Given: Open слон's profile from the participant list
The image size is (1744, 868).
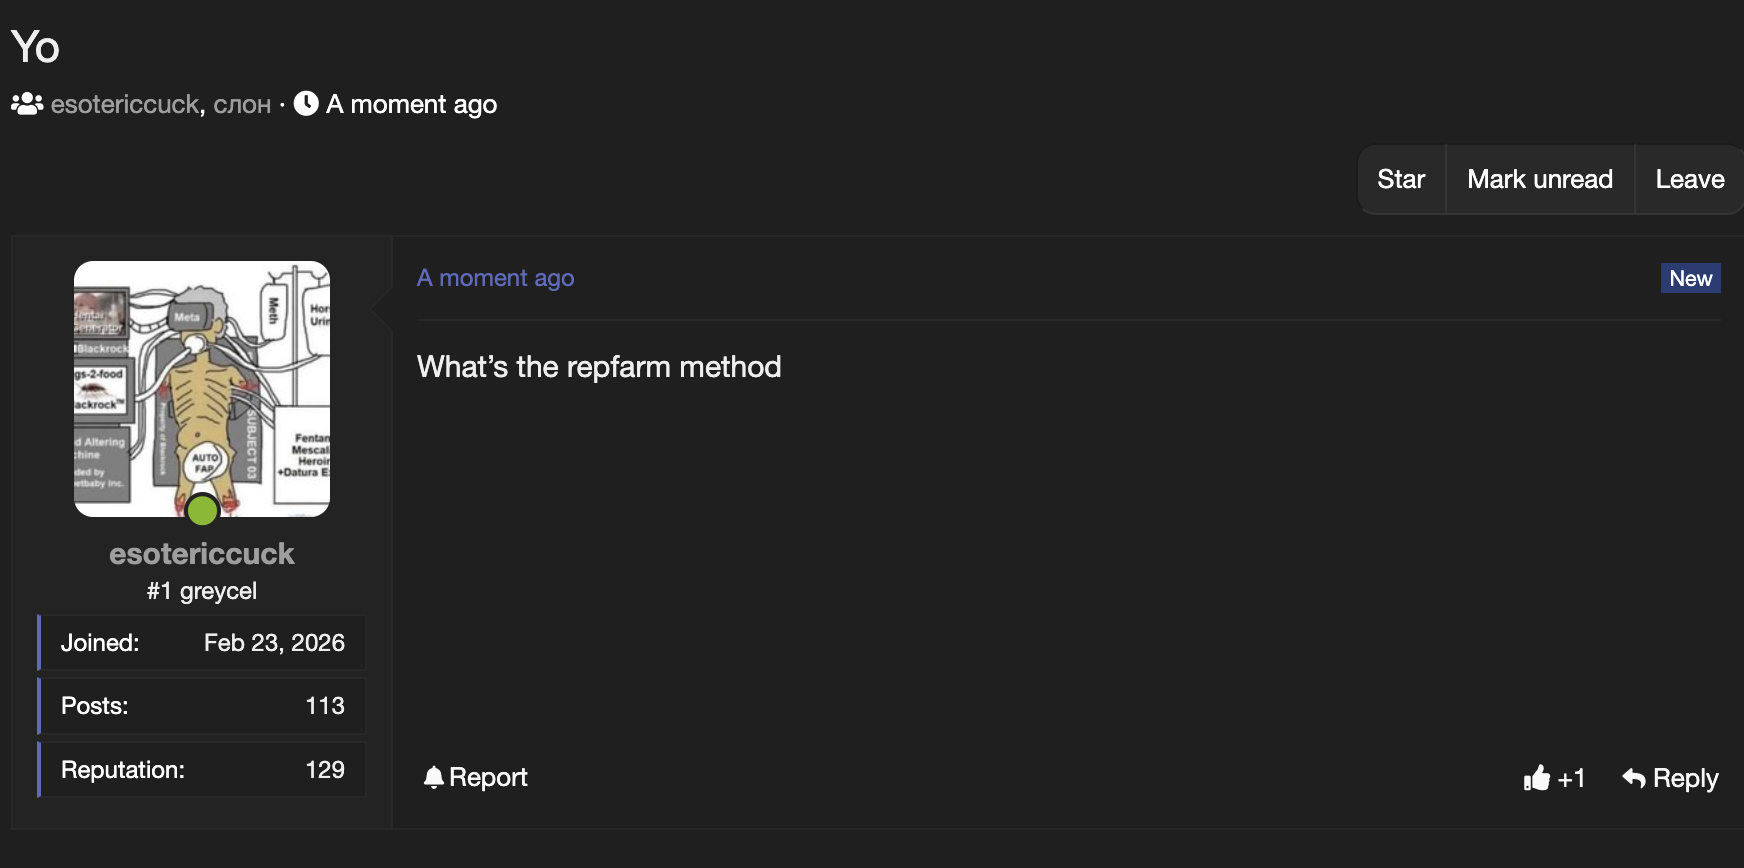Looking at the screenshot, I should coord(241,103).
